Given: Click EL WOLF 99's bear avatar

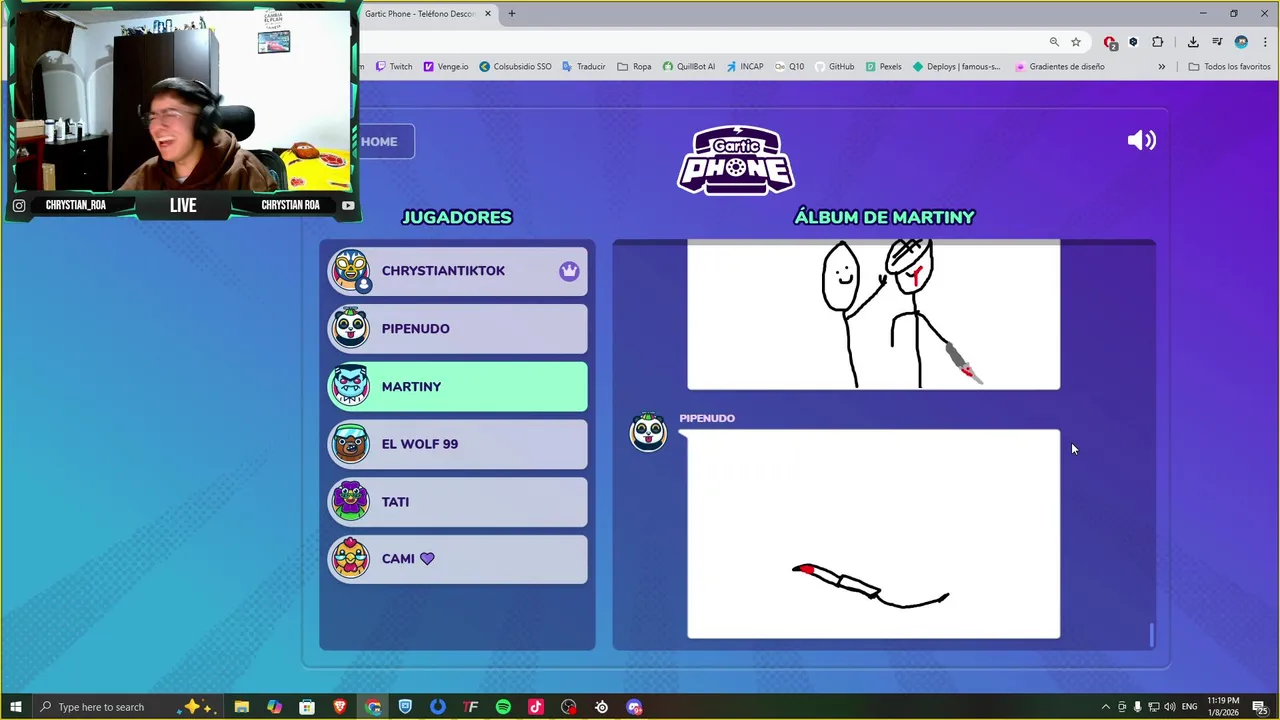Looking at the screenshot, I should [351, 444].
